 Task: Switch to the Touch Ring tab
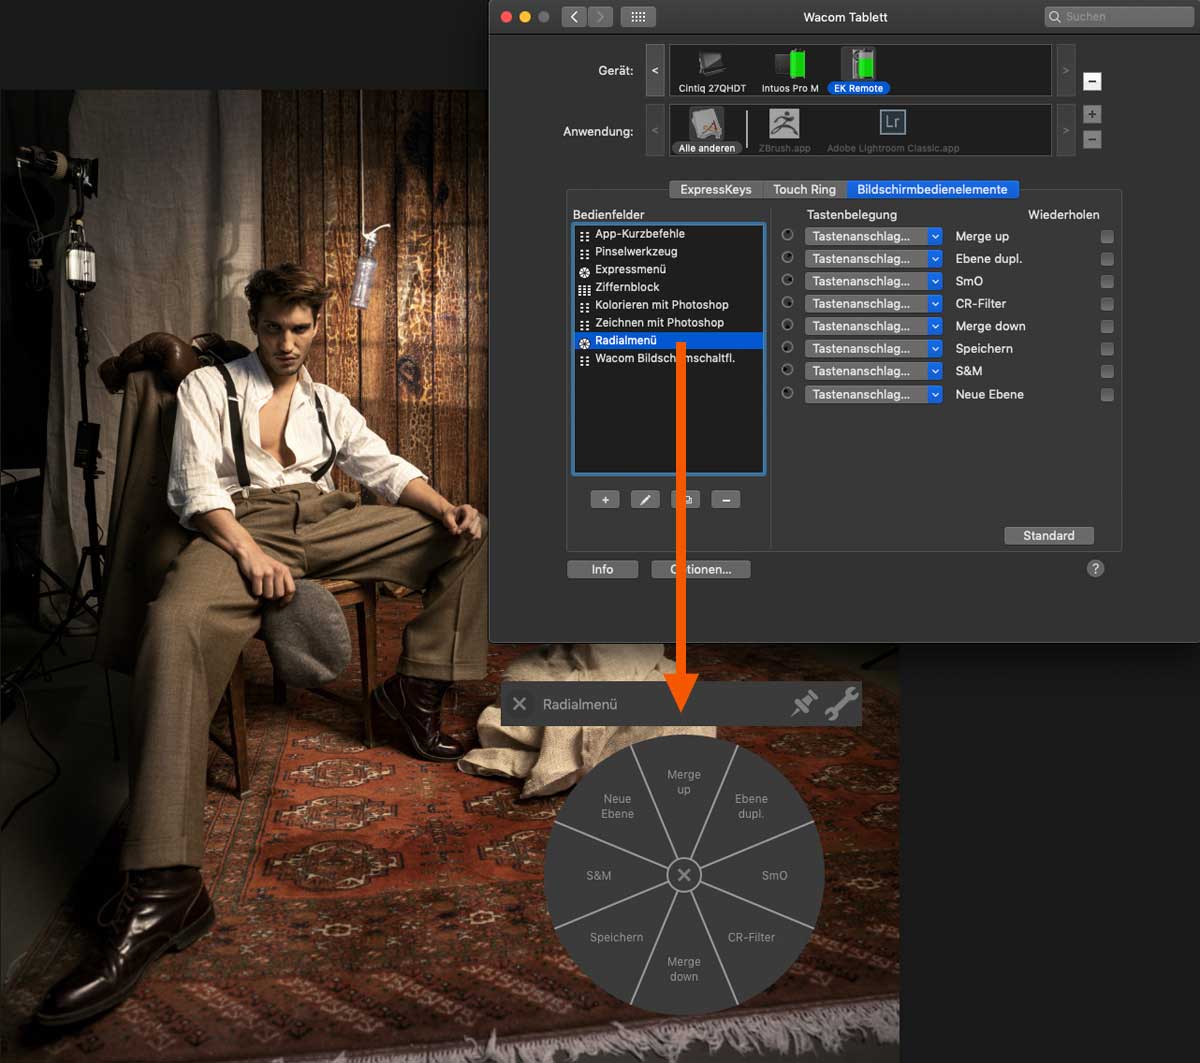coord(804,189)
